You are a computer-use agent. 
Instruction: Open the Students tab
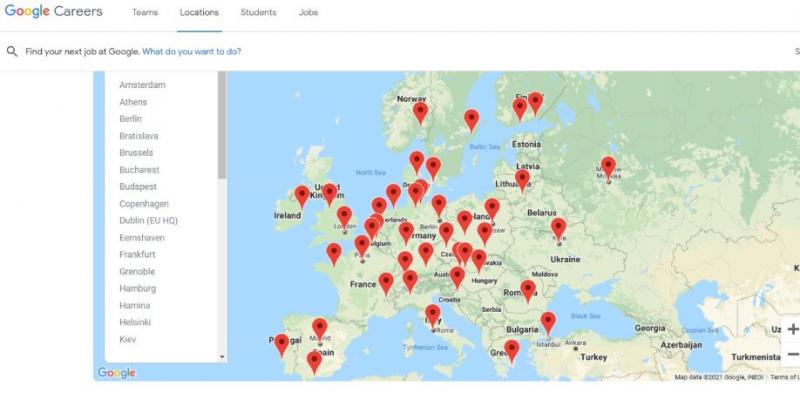[259, 12]
